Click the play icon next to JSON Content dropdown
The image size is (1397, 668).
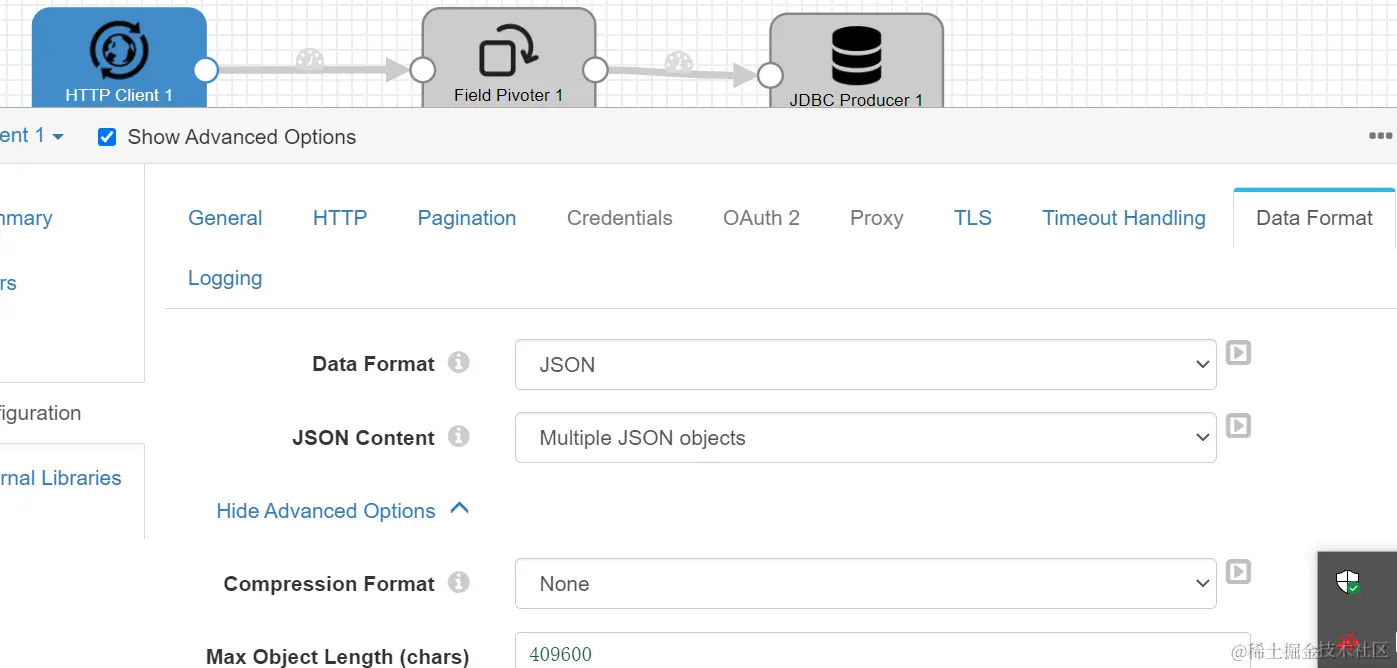1238,426
